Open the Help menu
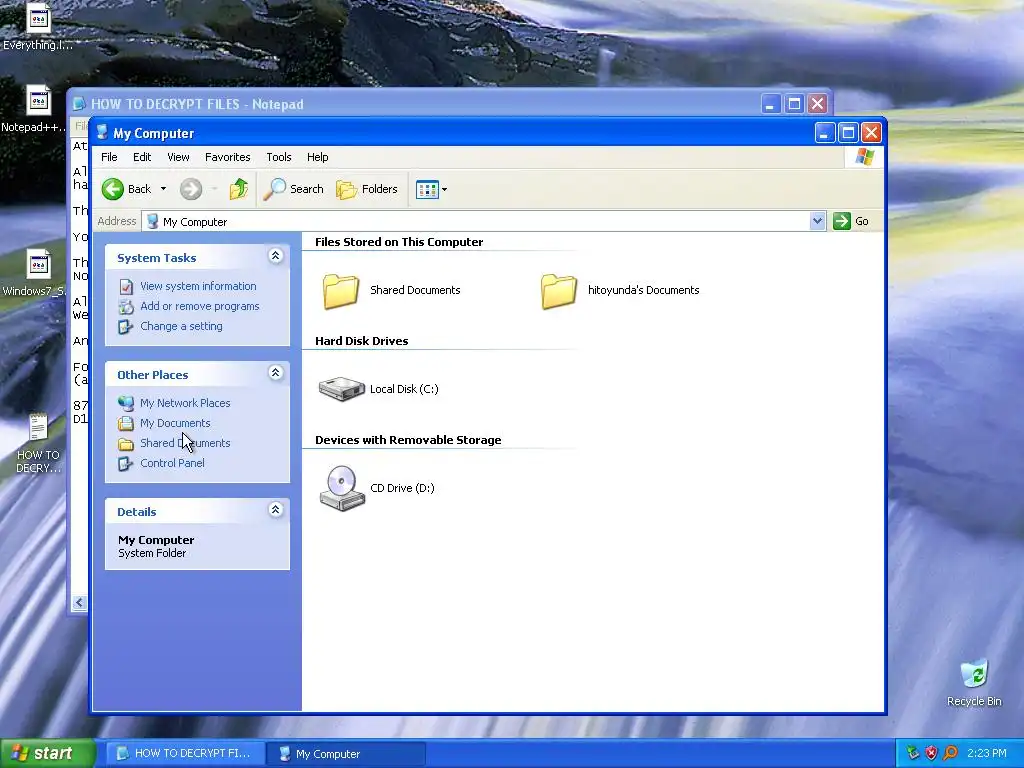The width and height of the screenshot is (1024, 768). [317, 157]
